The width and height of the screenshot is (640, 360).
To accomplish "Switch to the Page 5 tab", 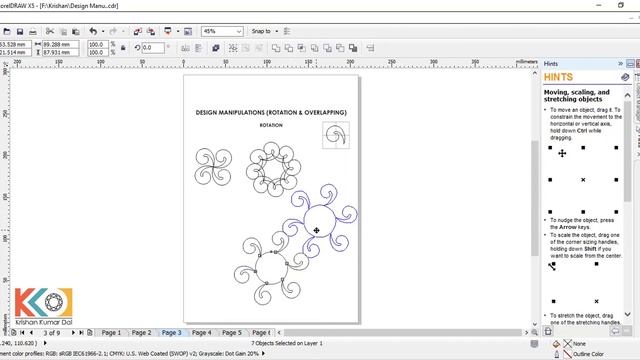I will coord(232,333).
